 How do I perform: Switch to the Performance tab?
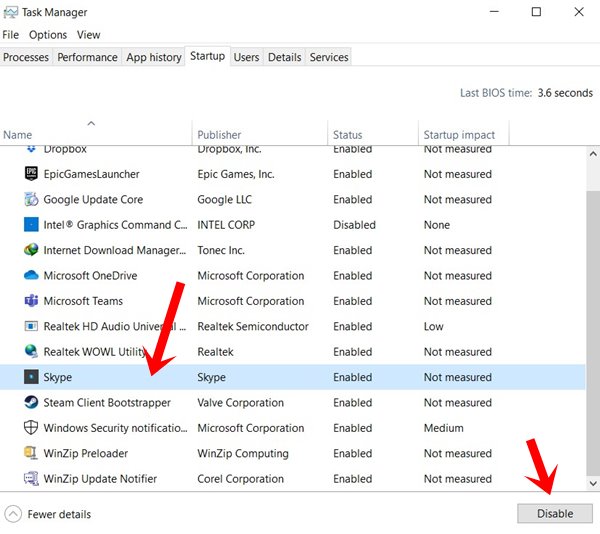[87, 57]
